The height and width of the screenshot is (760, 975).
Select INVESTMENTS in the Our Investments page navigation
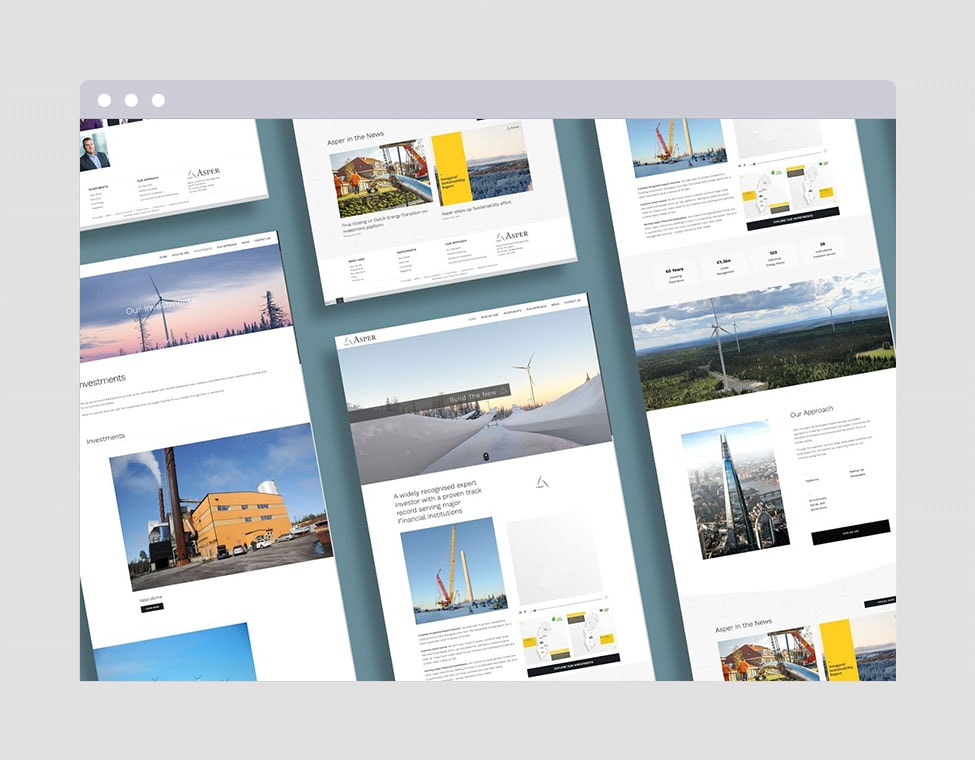(203, 249)
